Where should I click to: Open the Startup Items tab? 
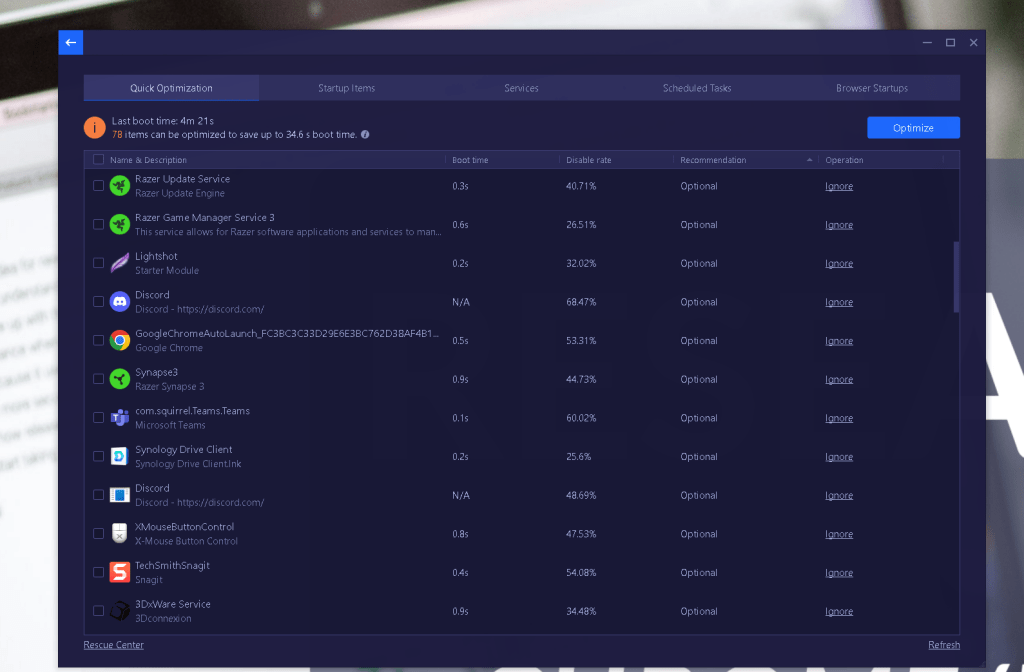347,88
